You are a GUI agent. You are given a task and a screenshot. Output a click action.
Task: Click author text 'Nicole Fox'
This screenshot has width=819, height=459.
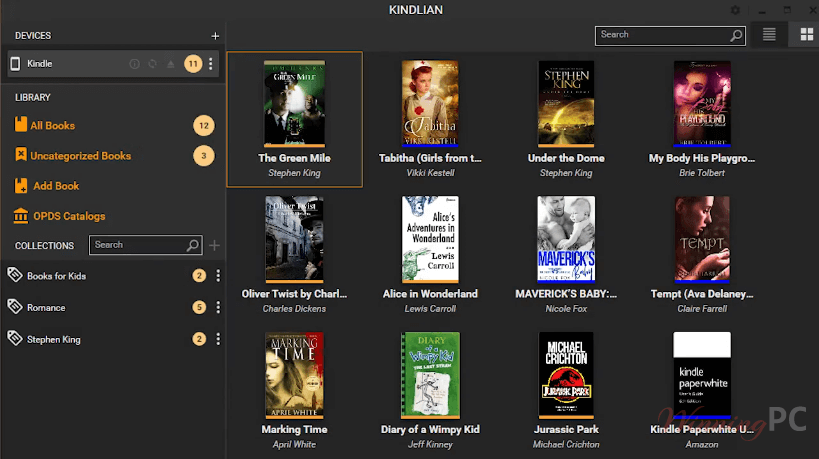[x=566, y=309]
